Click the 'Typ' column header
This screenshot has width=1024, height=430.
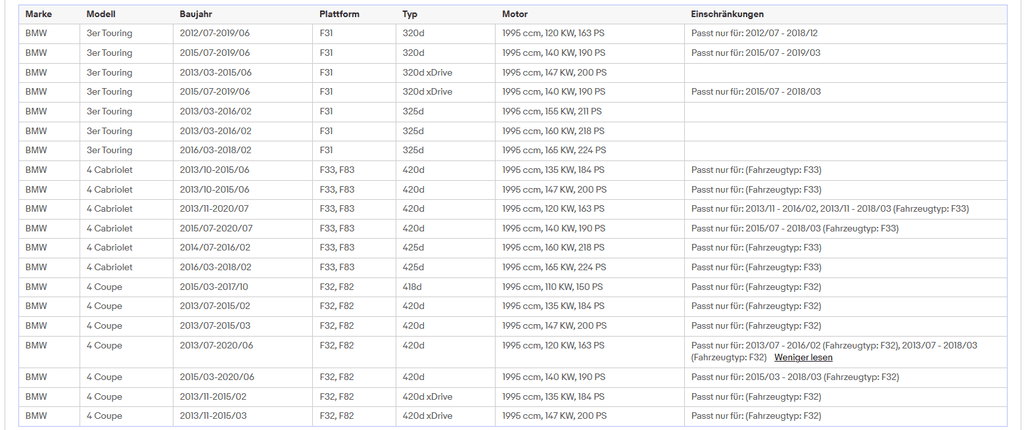coord(409,14)
